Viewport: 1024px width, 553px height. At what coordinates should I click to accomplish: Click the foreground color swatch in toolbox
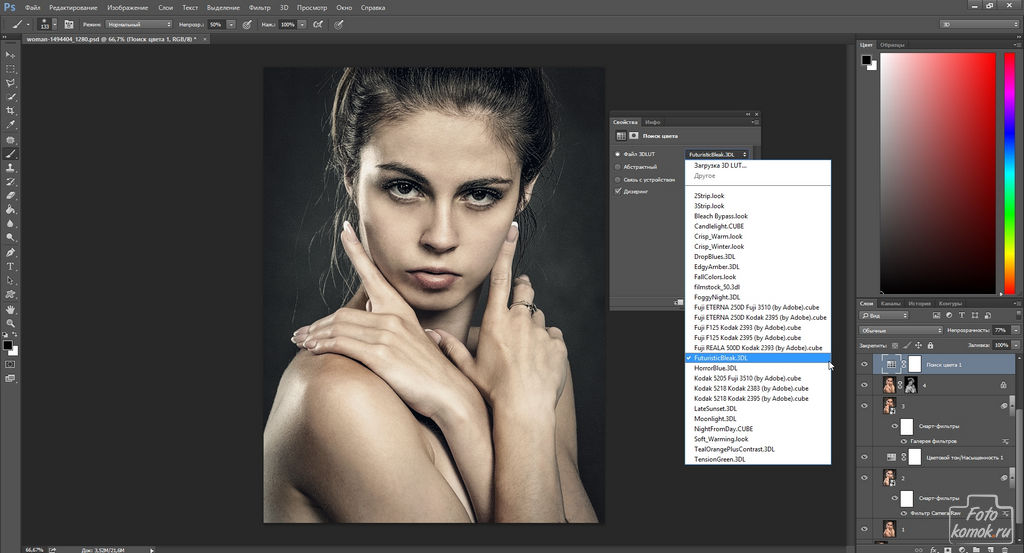[x=7, y=345]
